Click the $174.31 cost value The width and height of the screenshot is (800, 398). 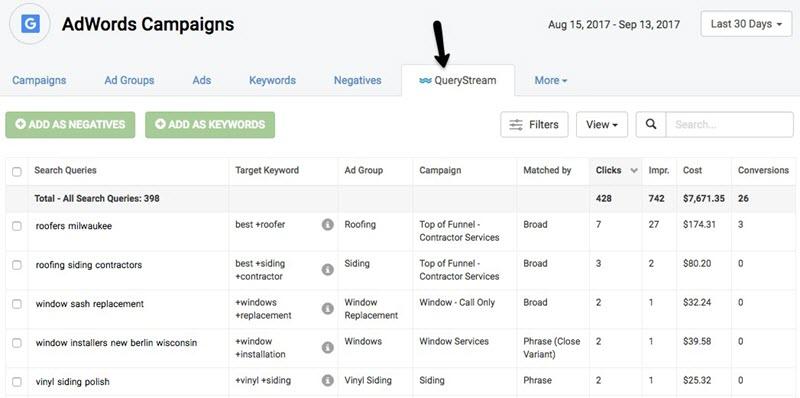[698, 225]
